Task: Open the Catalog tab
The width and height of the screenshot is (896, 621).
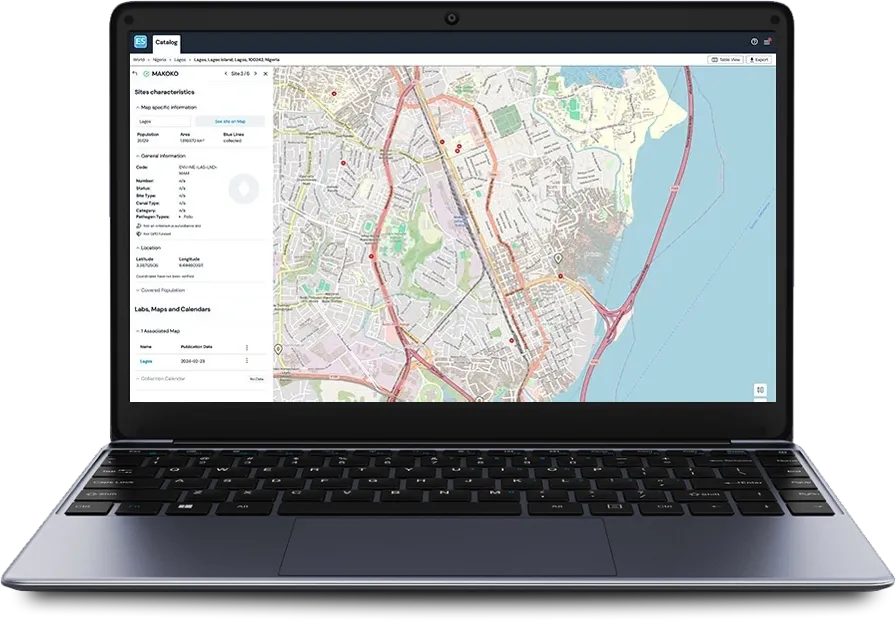Action: 166,42
